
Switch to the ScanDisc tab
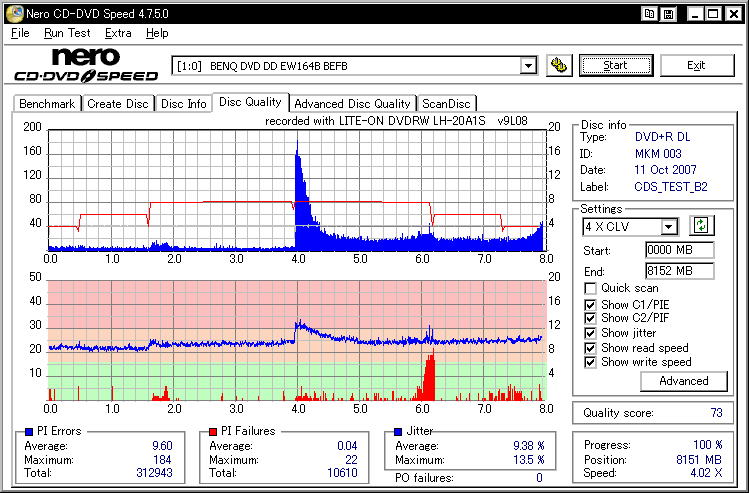[x=447, y=104]
